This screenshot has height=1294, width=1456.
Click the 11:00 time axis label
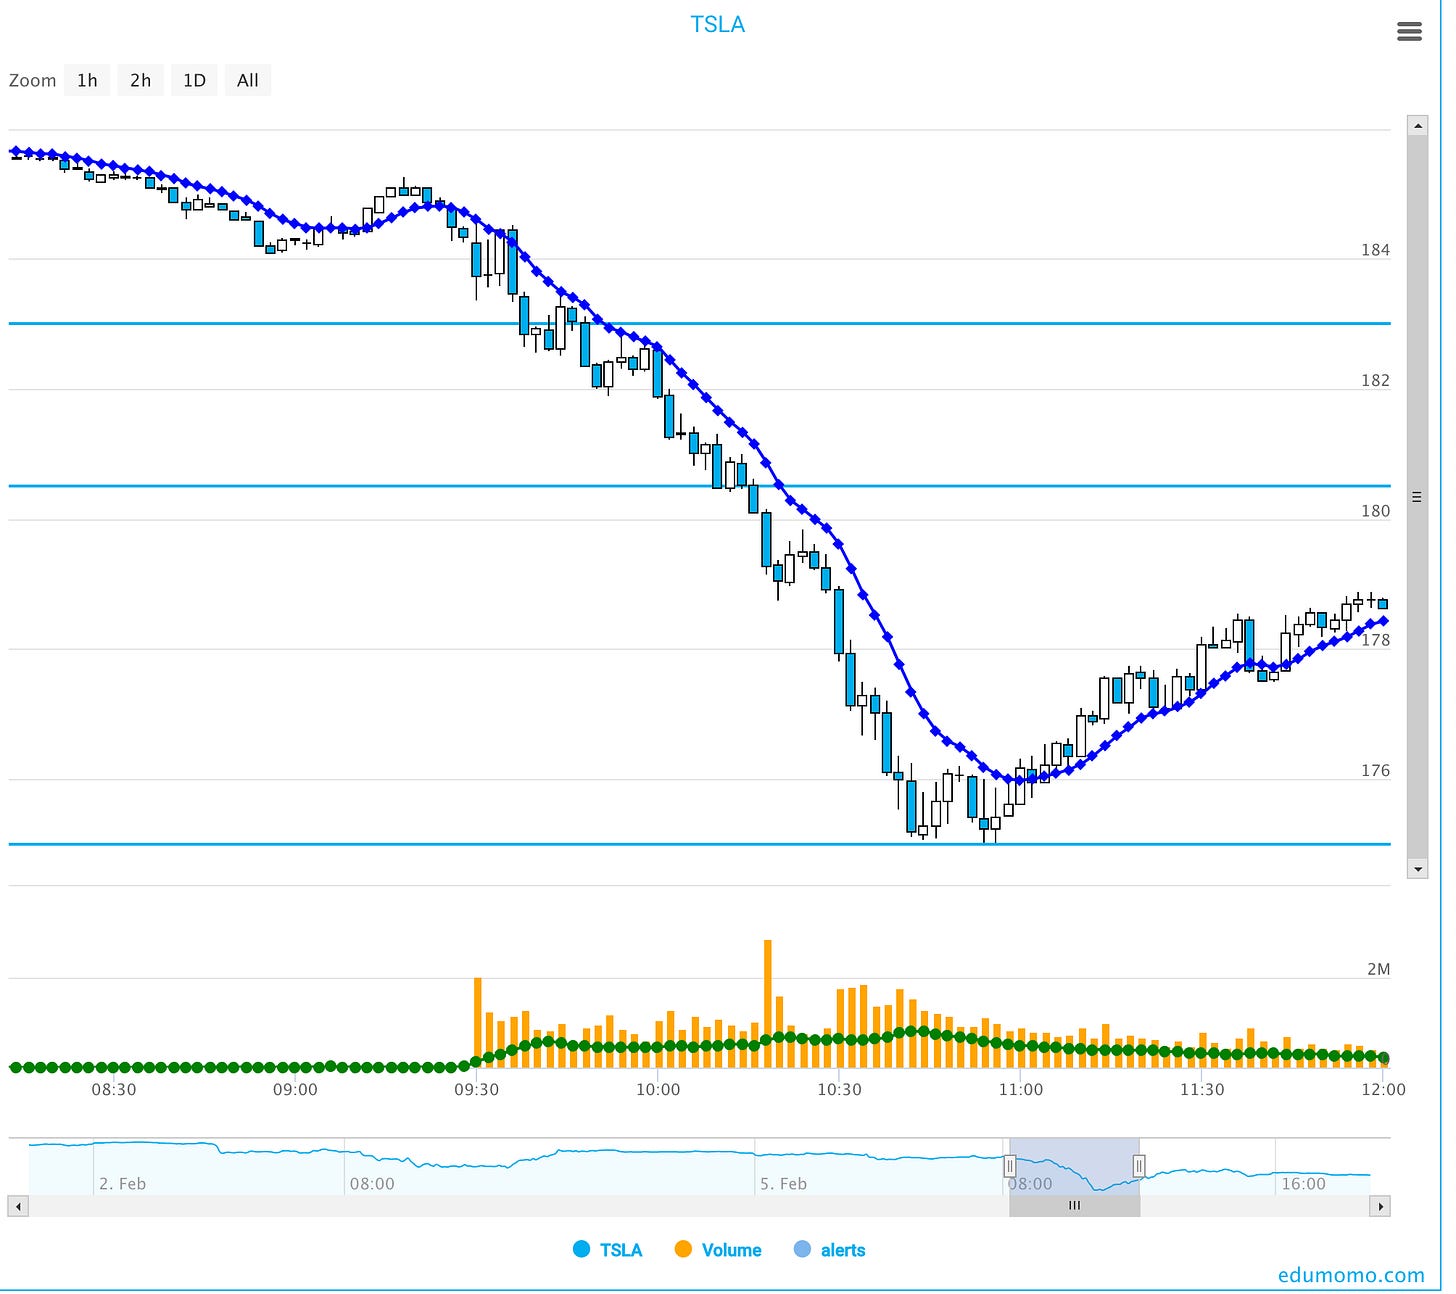pos(1020,1090)
